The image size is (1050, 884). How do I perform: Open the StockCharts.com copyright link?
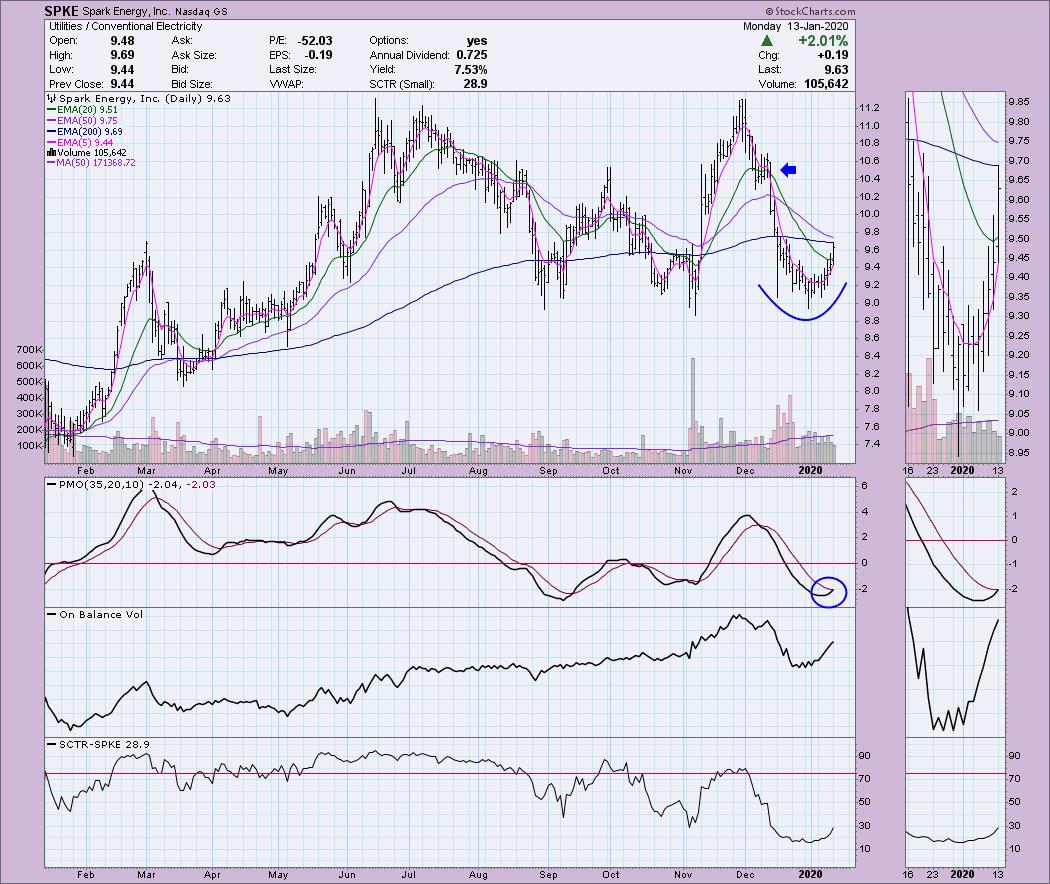(x=810, y=11)
